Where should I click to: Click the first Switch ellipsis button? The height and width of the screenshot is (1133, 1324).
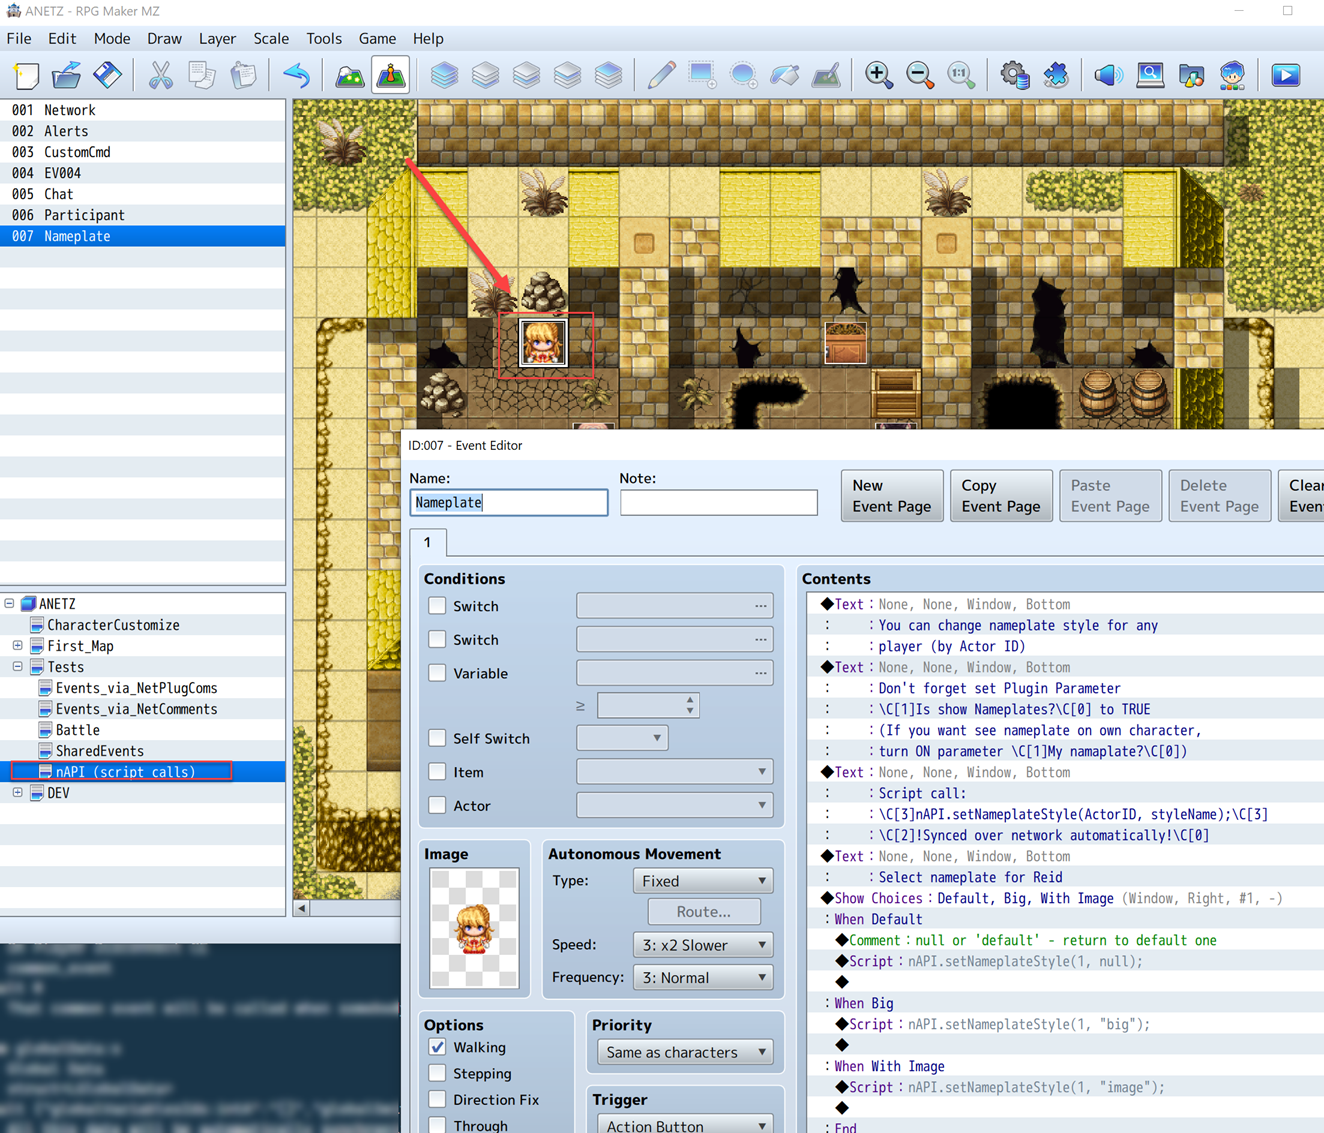(x=761, y=606)
